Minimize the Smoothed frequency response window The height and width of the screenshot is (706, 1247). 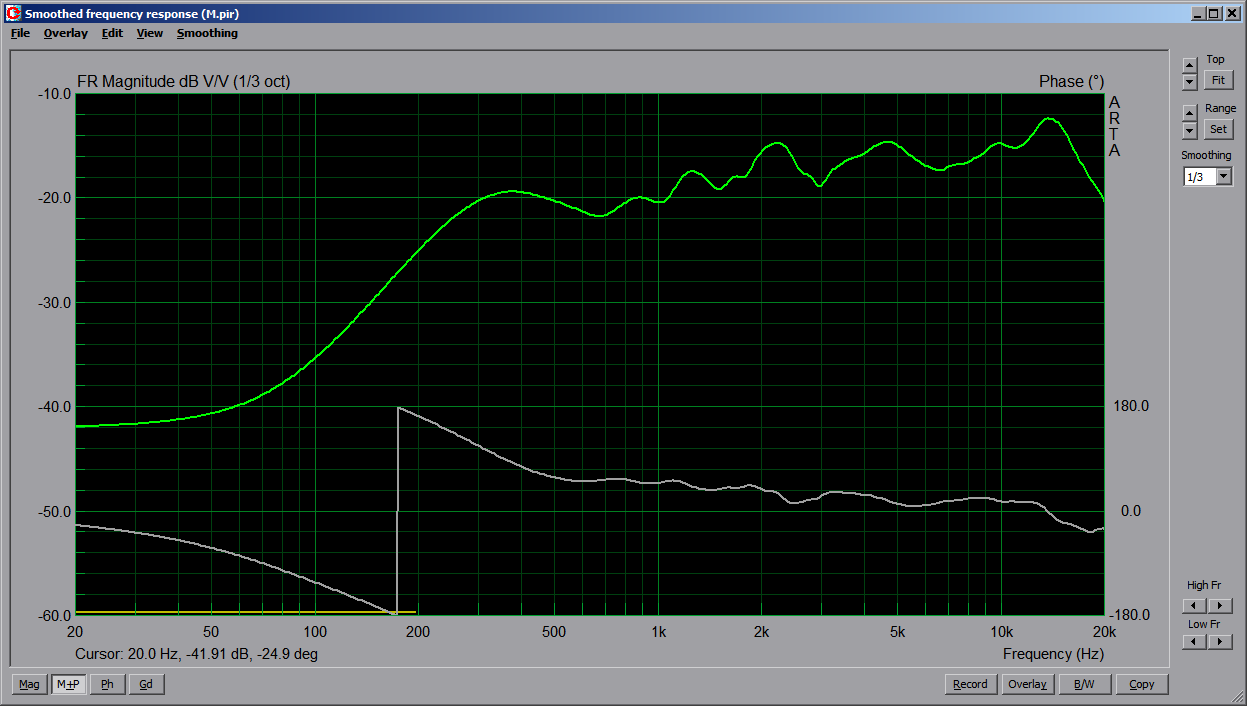[x=1198, y=14]
